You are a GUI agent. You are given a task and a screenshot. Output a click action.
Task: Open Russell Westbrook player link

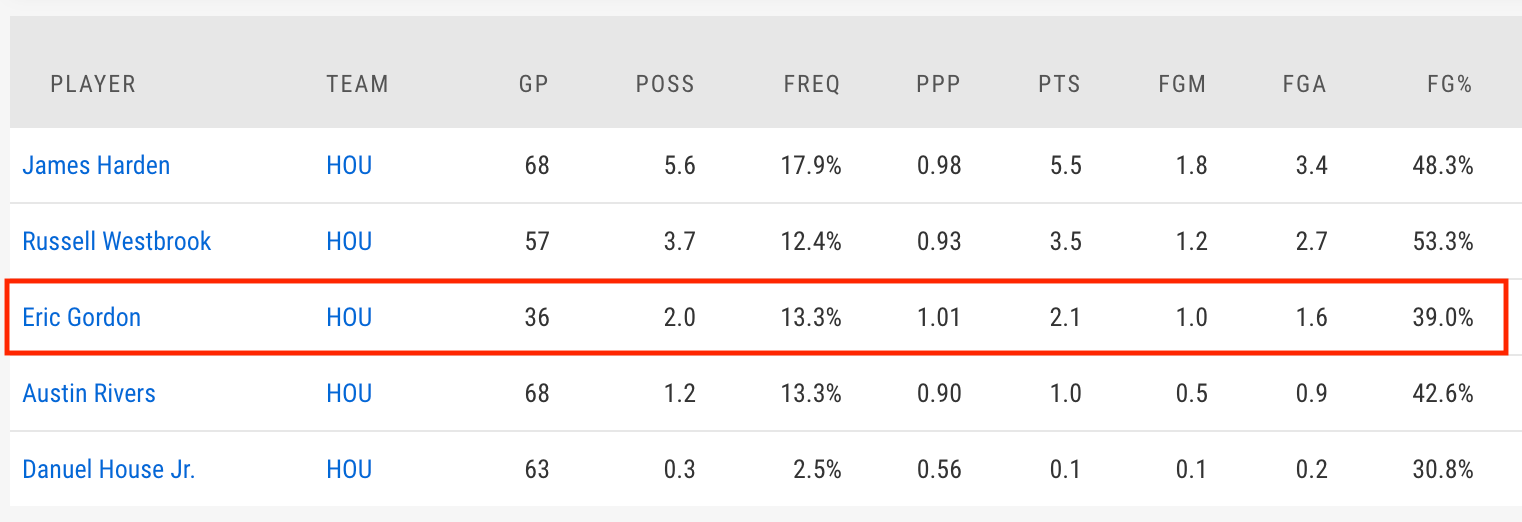point(117,241)
